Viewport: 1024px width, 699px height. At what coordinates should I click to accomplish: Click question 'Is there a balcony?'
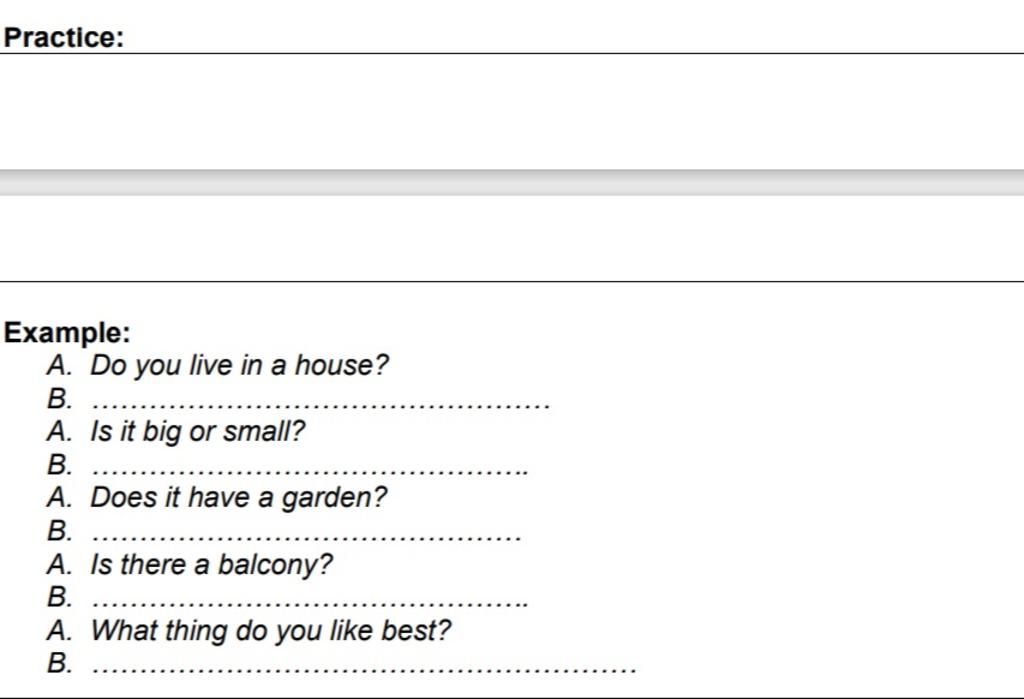coord(211,564)
